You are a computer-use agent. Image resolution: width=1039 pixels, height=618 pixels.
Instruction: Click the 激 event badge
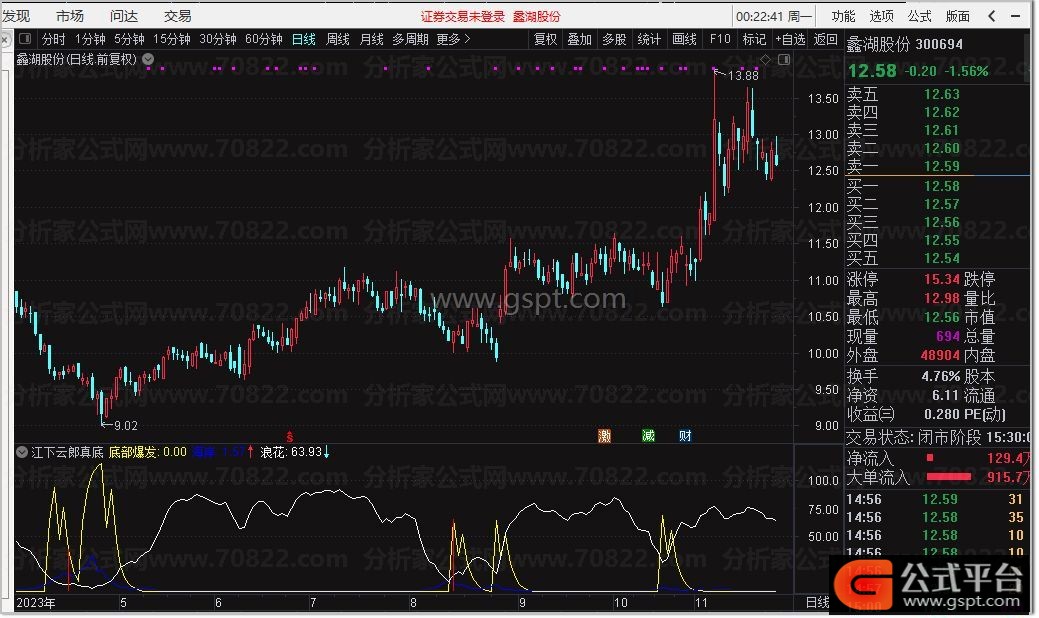[x=604, y=436]
